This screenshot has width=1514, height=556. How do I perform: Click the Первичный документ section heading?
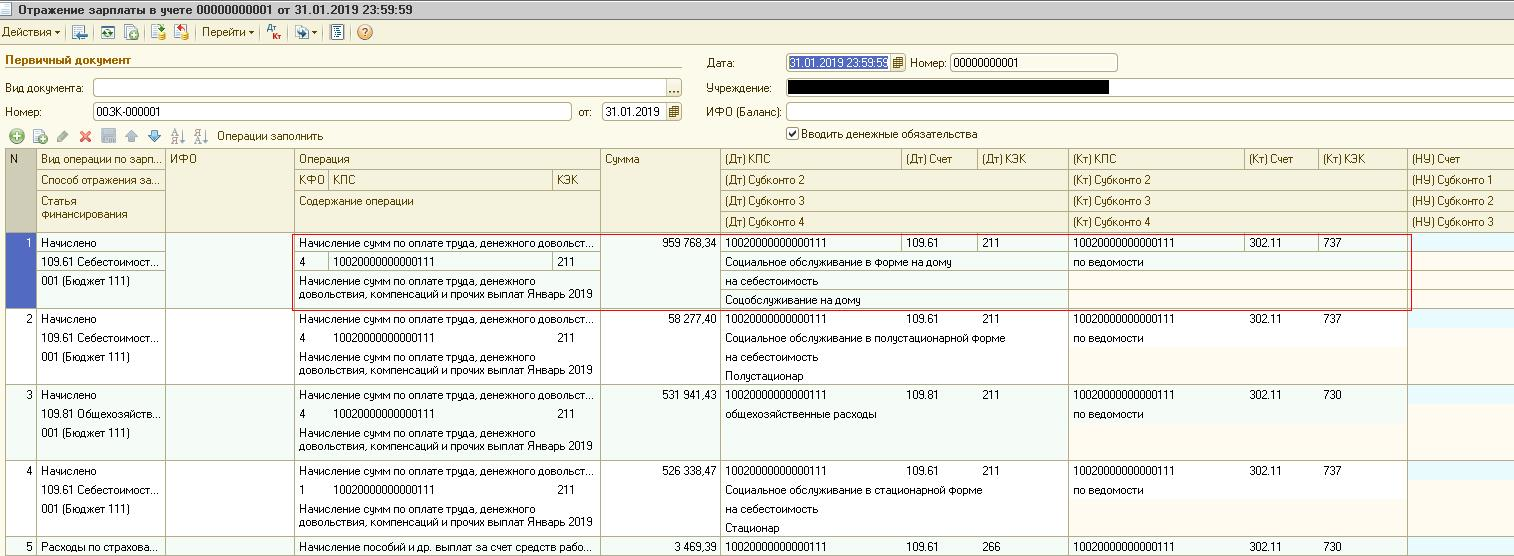point(68,60)
